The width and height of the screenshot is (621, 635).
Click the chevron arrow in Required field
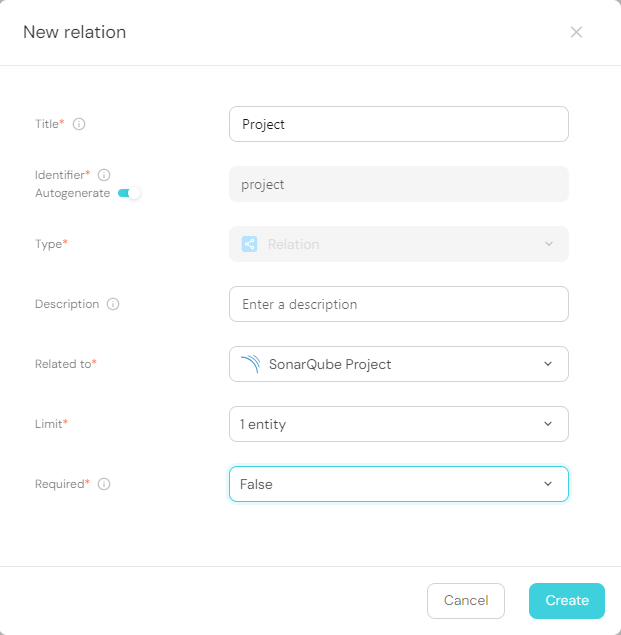pos(548,484)
